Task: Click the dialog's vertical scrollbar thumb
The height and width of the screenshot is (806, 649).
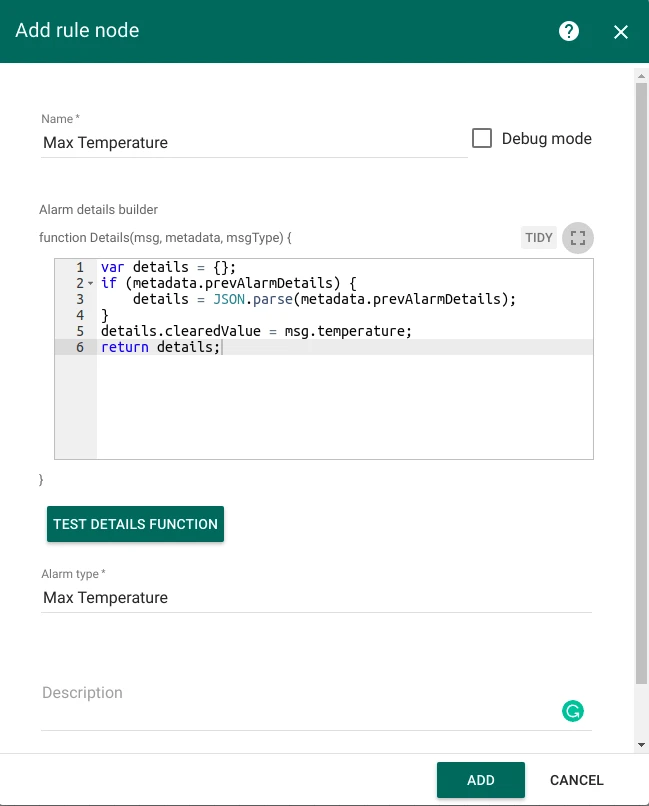Action: point(641,383)
